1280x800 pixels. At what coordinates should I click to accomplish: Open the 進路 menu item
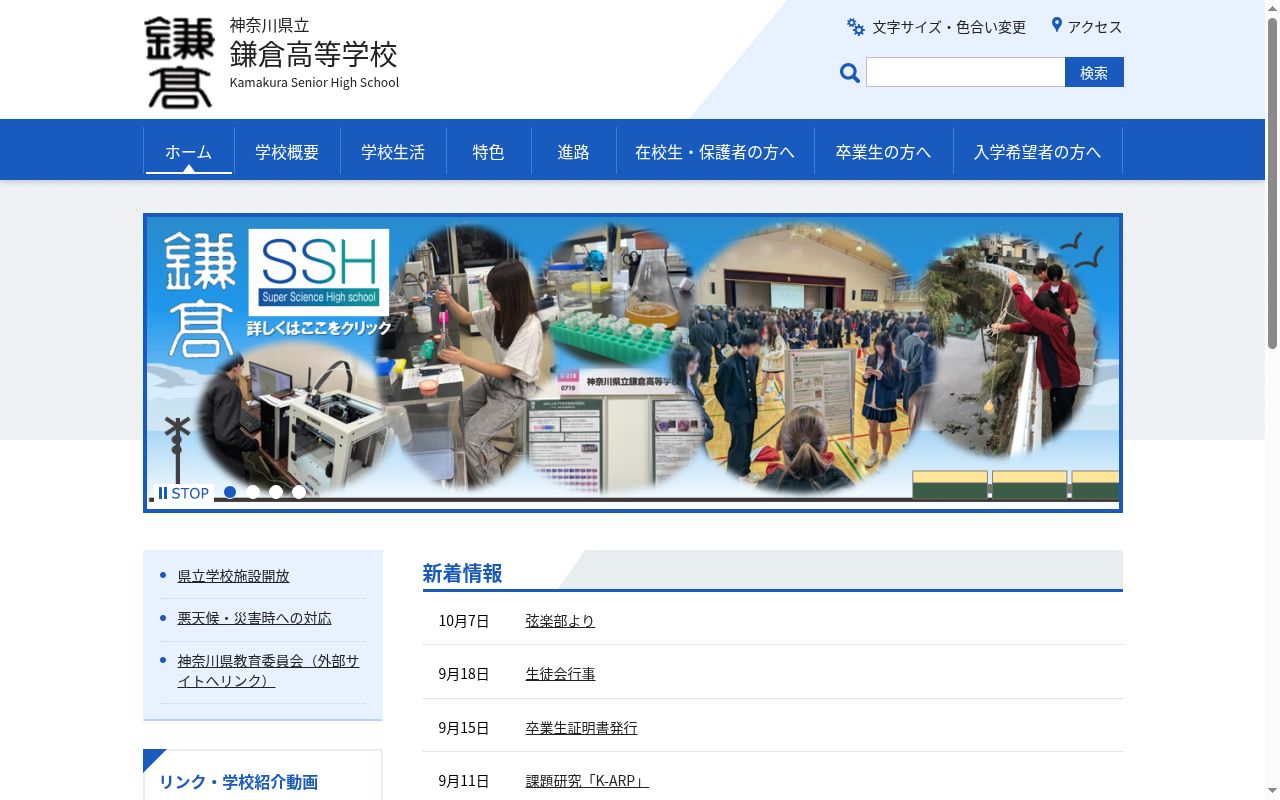click(574, 151)
